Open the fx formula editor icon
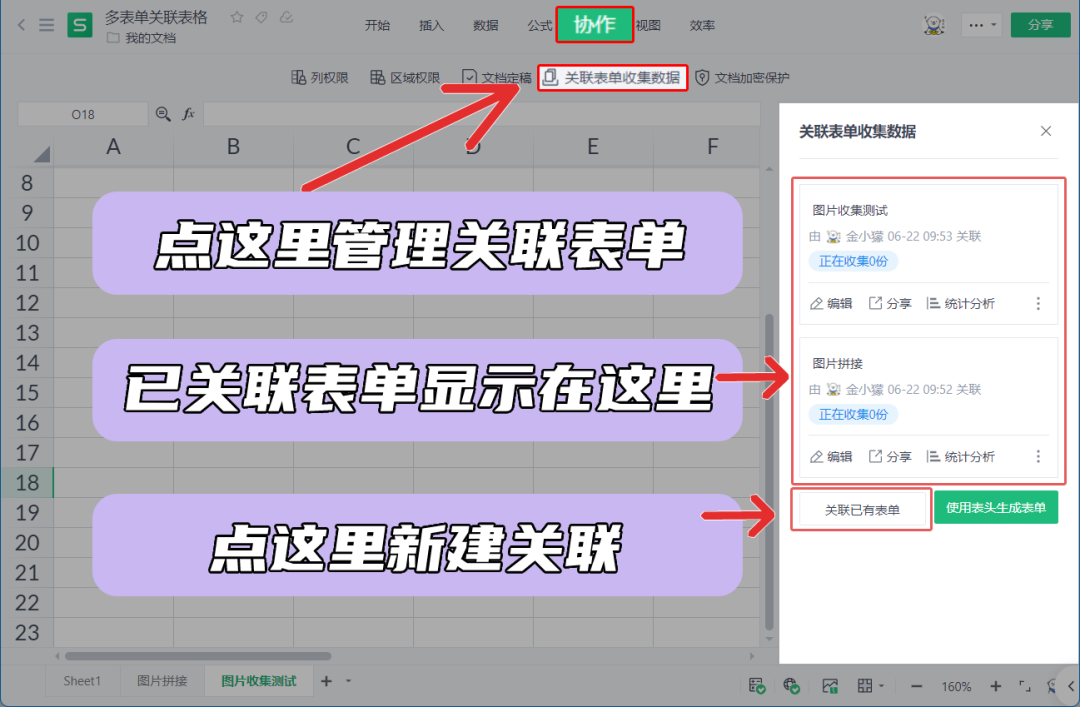This screenshot has height=707, width=1080. [x=189, y=114]
